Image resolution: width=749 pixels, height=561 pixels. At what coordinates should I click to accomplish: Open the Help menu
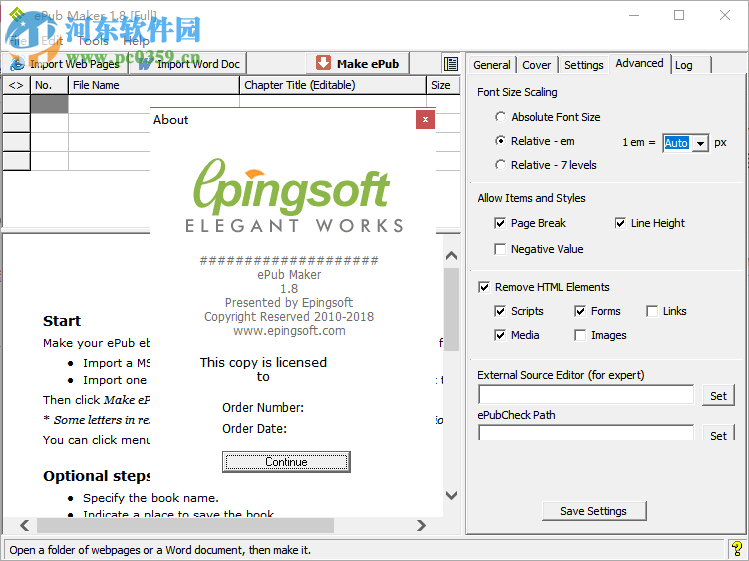click(x=136, y=41)
